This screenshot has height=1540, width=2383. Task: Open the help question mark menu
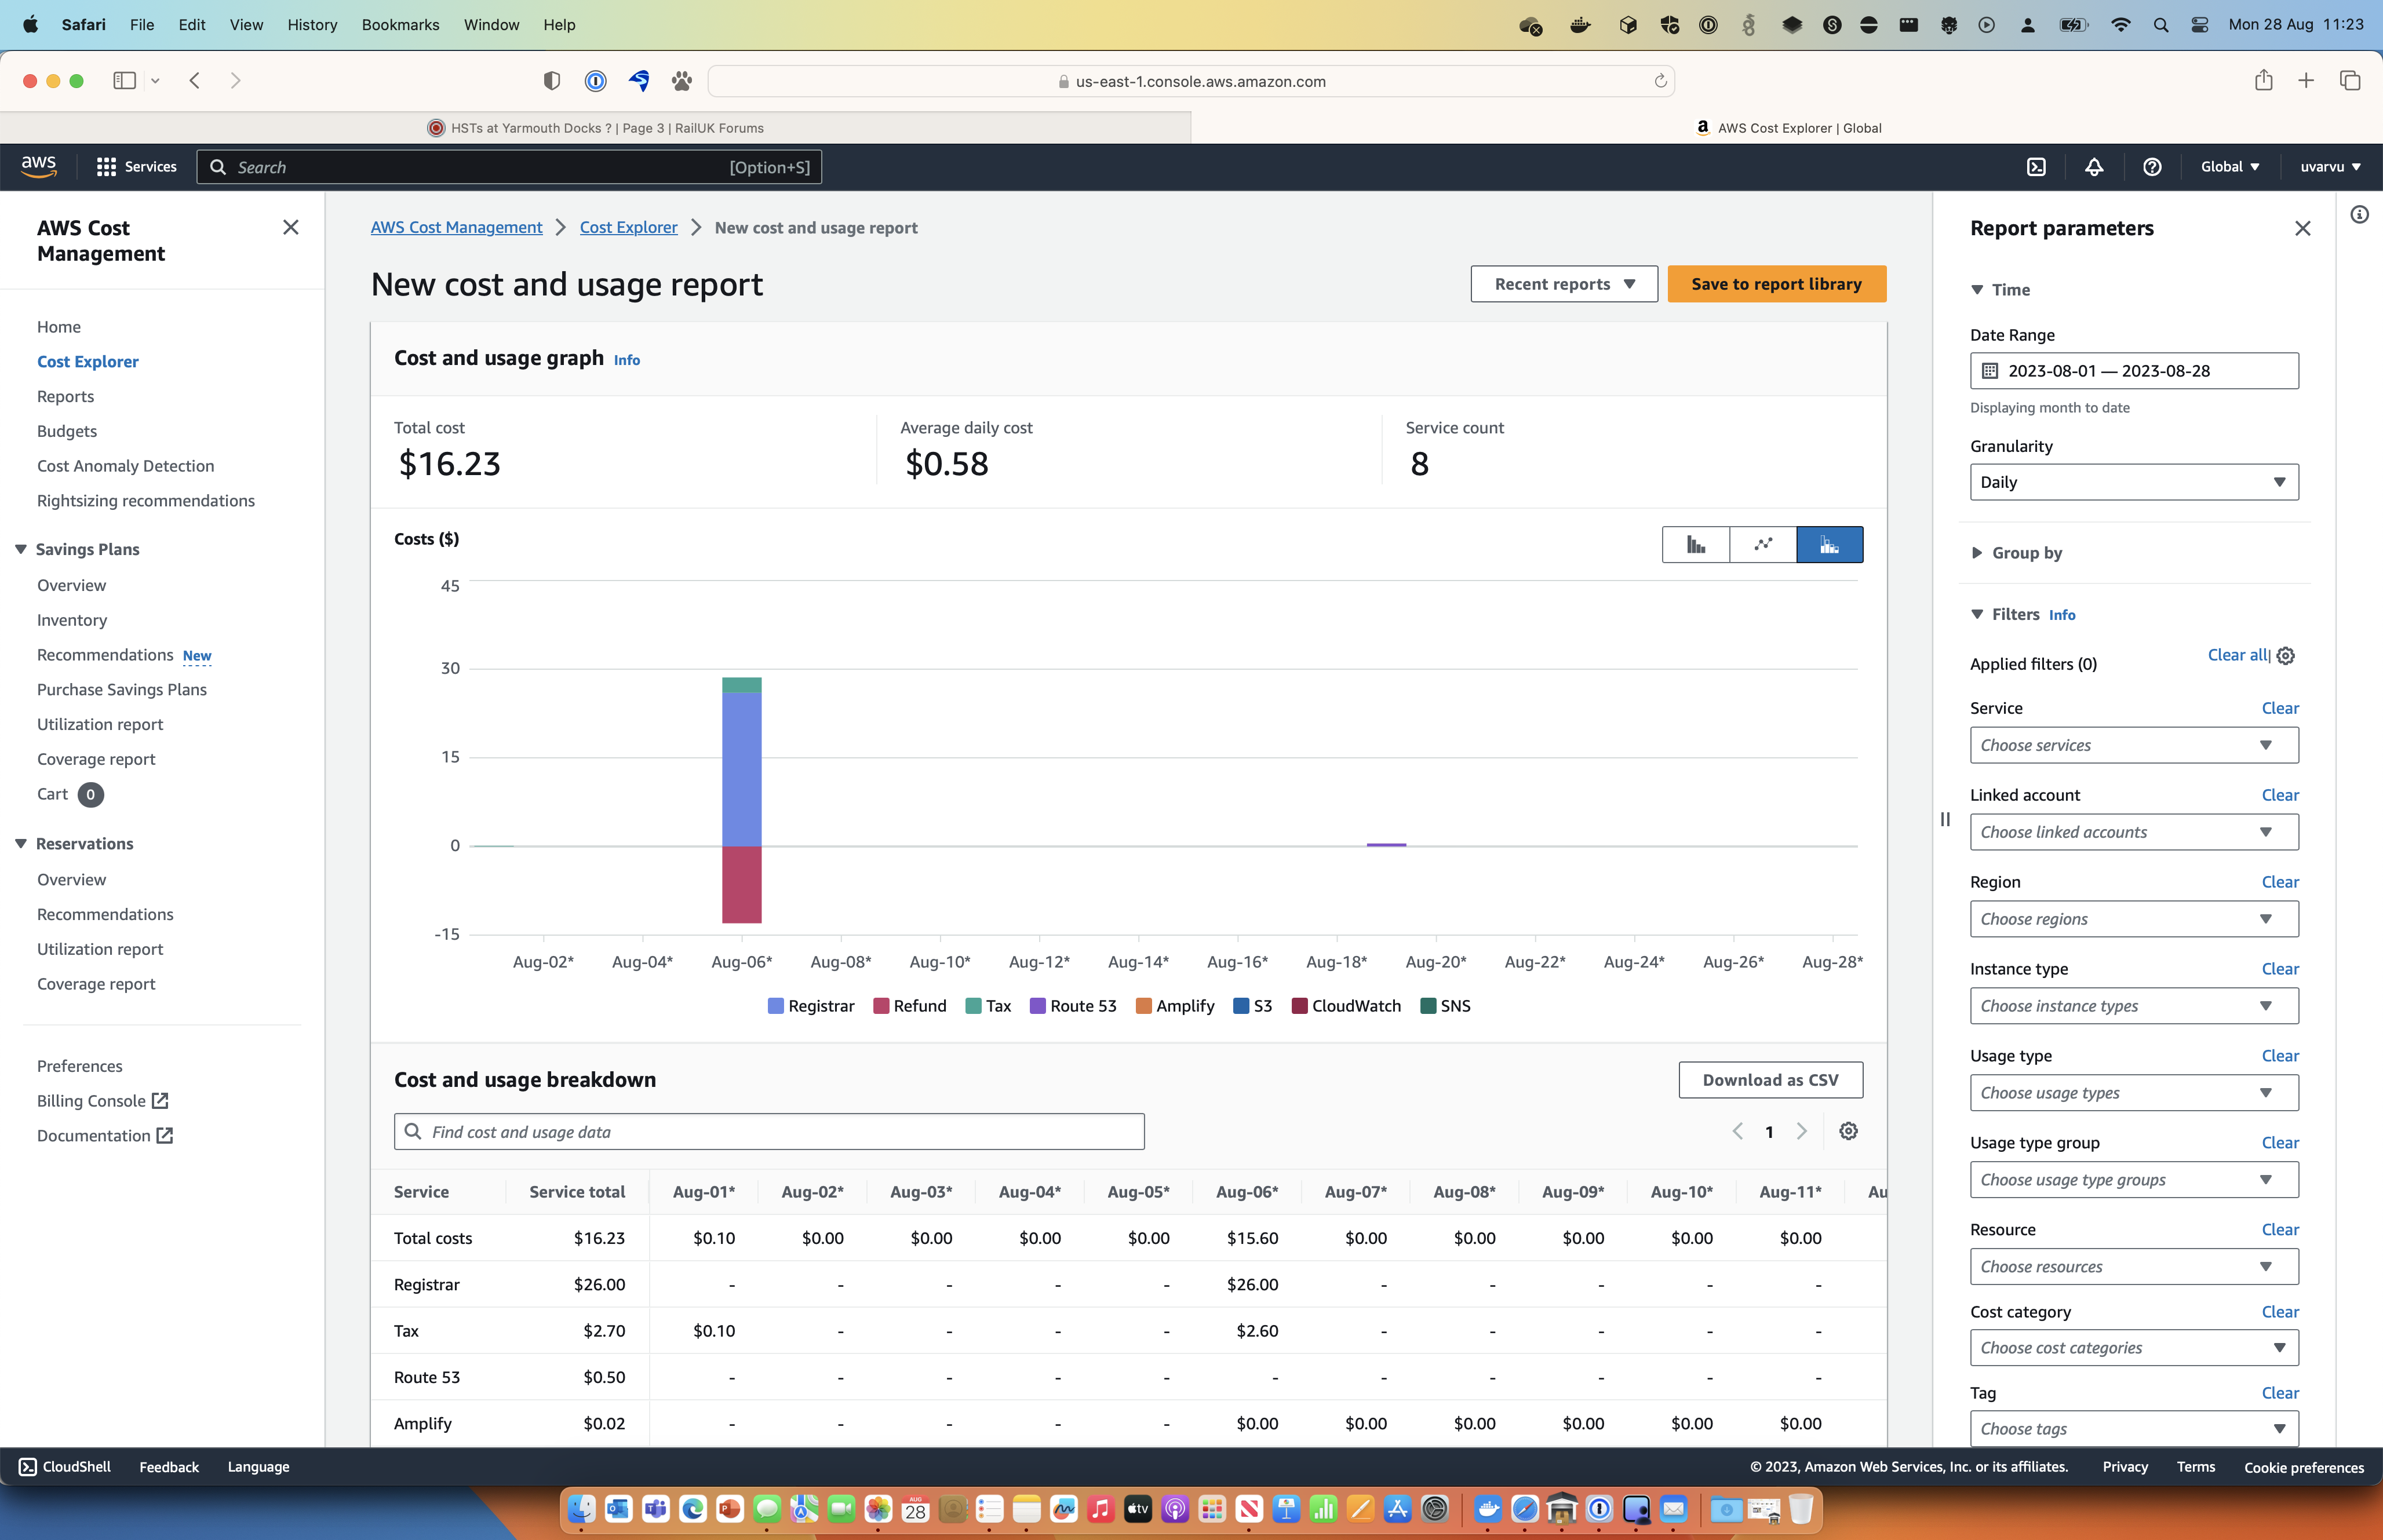2152,167
